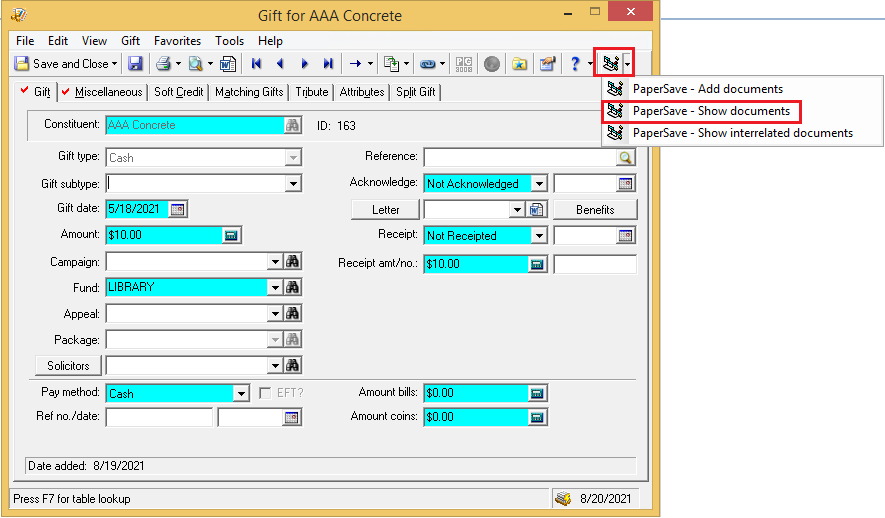Switch to the Soft Credit tab
The height and width of the screenshot is (518, 885).
(178, 92)
